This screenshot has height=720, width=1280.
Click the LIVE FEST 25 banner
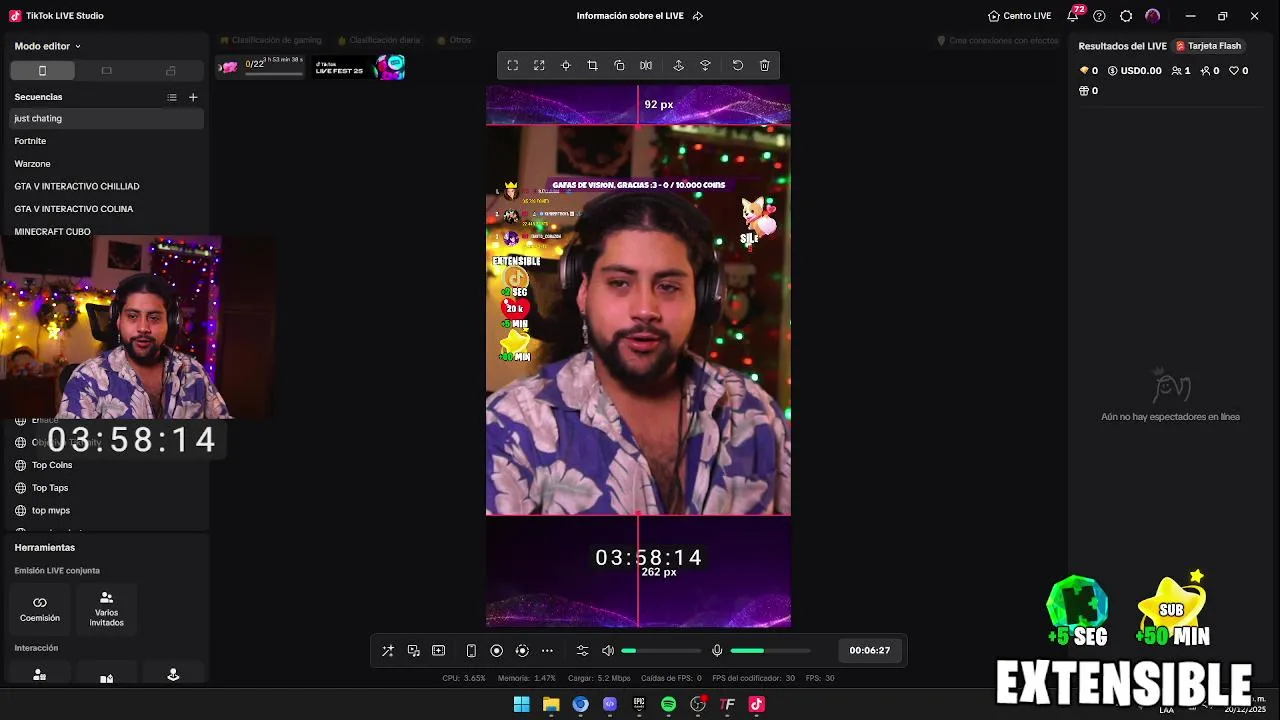[358, 67]
